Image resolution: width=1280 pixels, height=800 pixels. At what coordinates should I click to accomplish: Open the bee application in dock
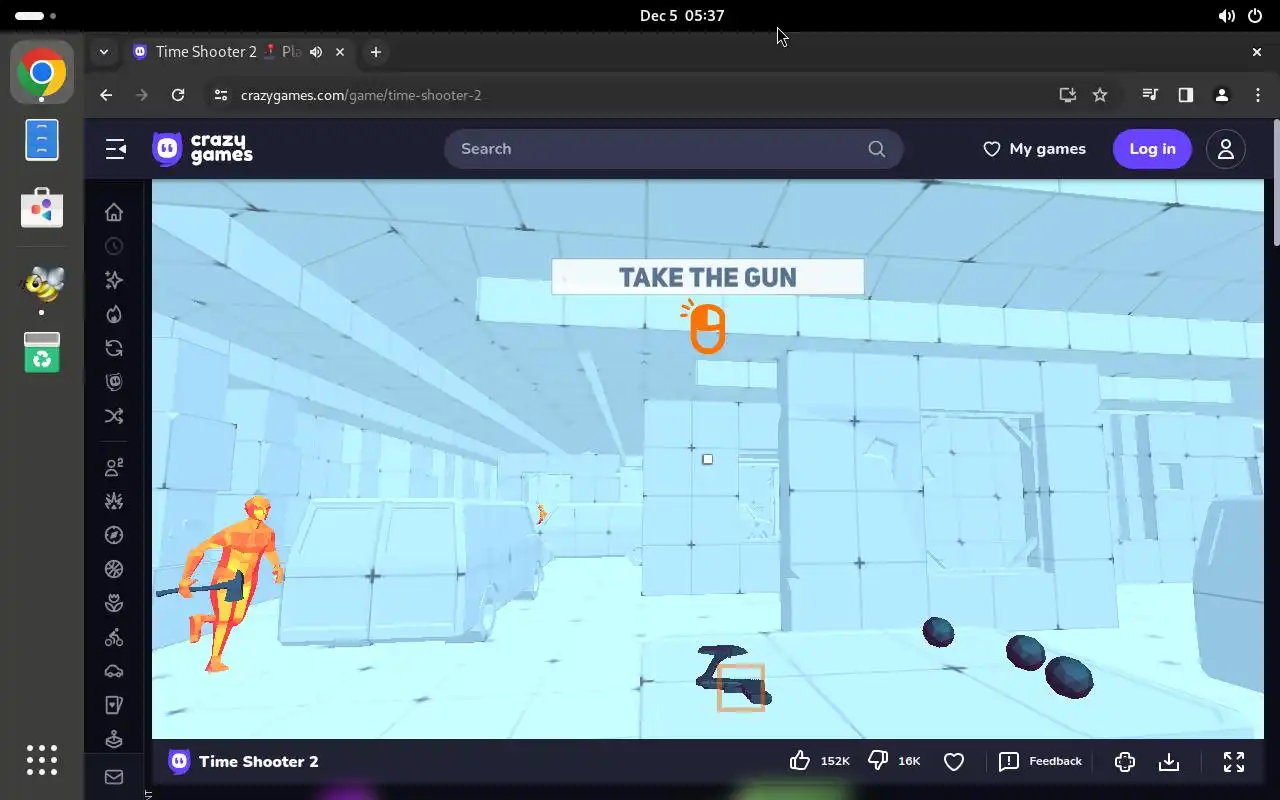[42, 284]
